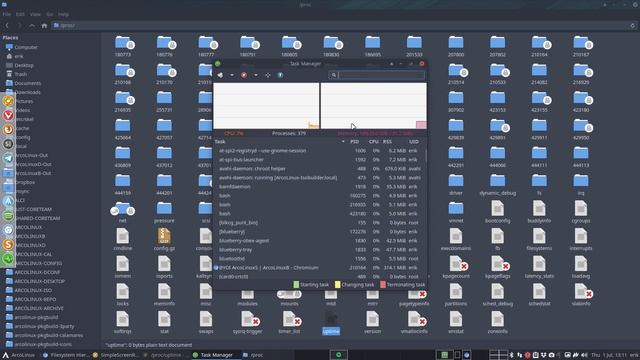Open the dropdown arrow beside the execute-task icon
This screenshot has width=640, height=360.
point(232,75)
